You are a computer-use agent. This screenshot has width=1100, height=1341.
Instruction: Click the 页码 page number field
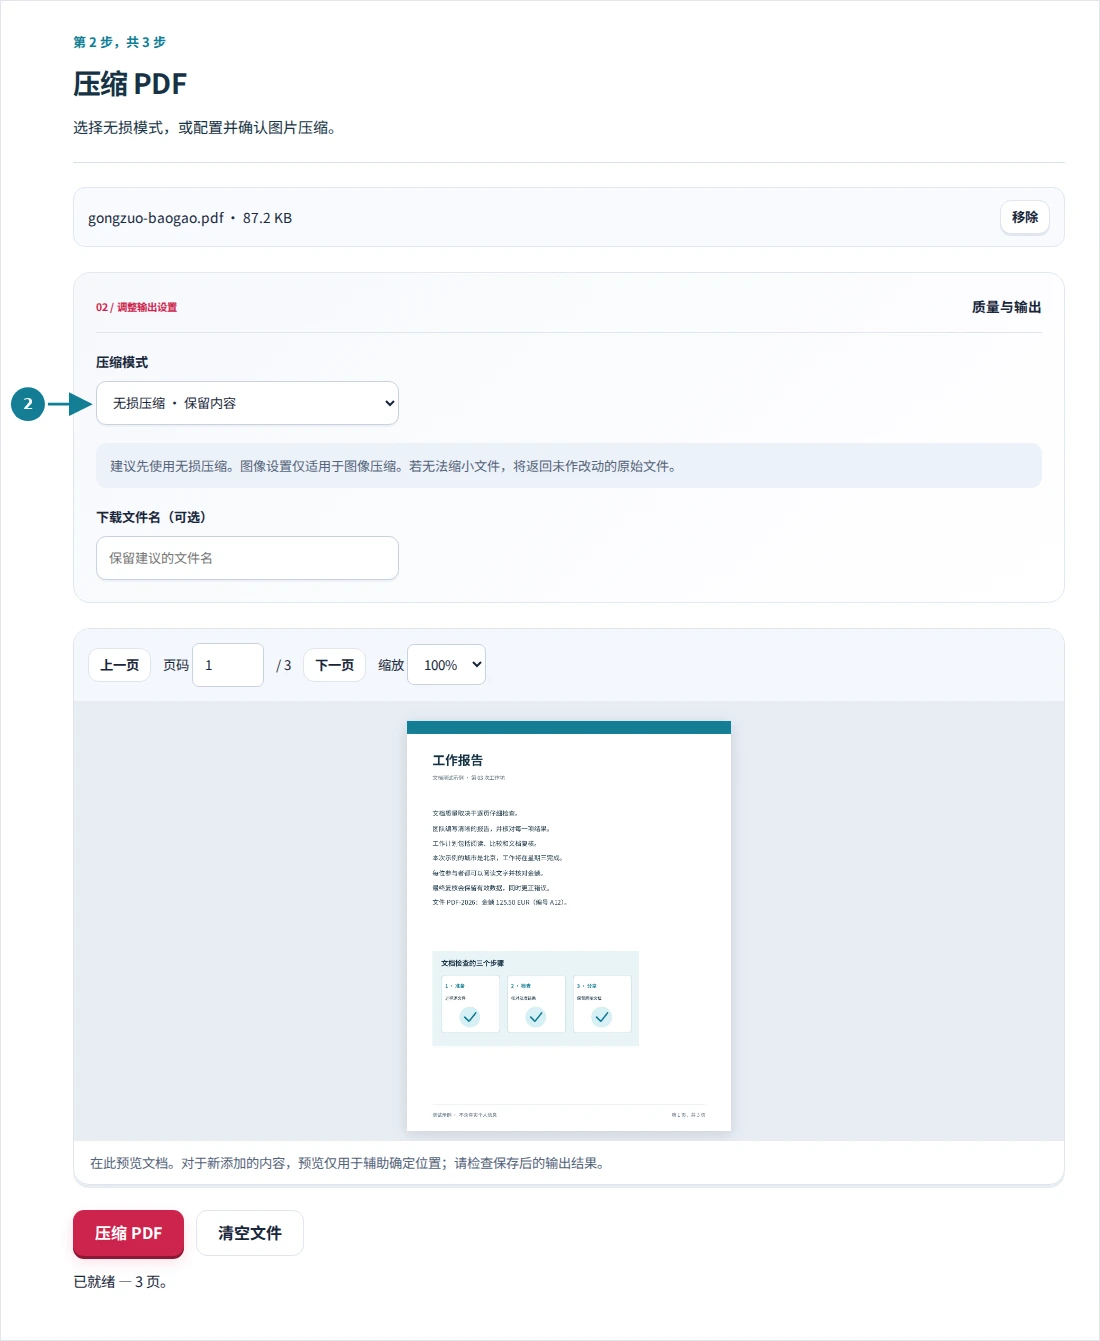click(228, 665)
